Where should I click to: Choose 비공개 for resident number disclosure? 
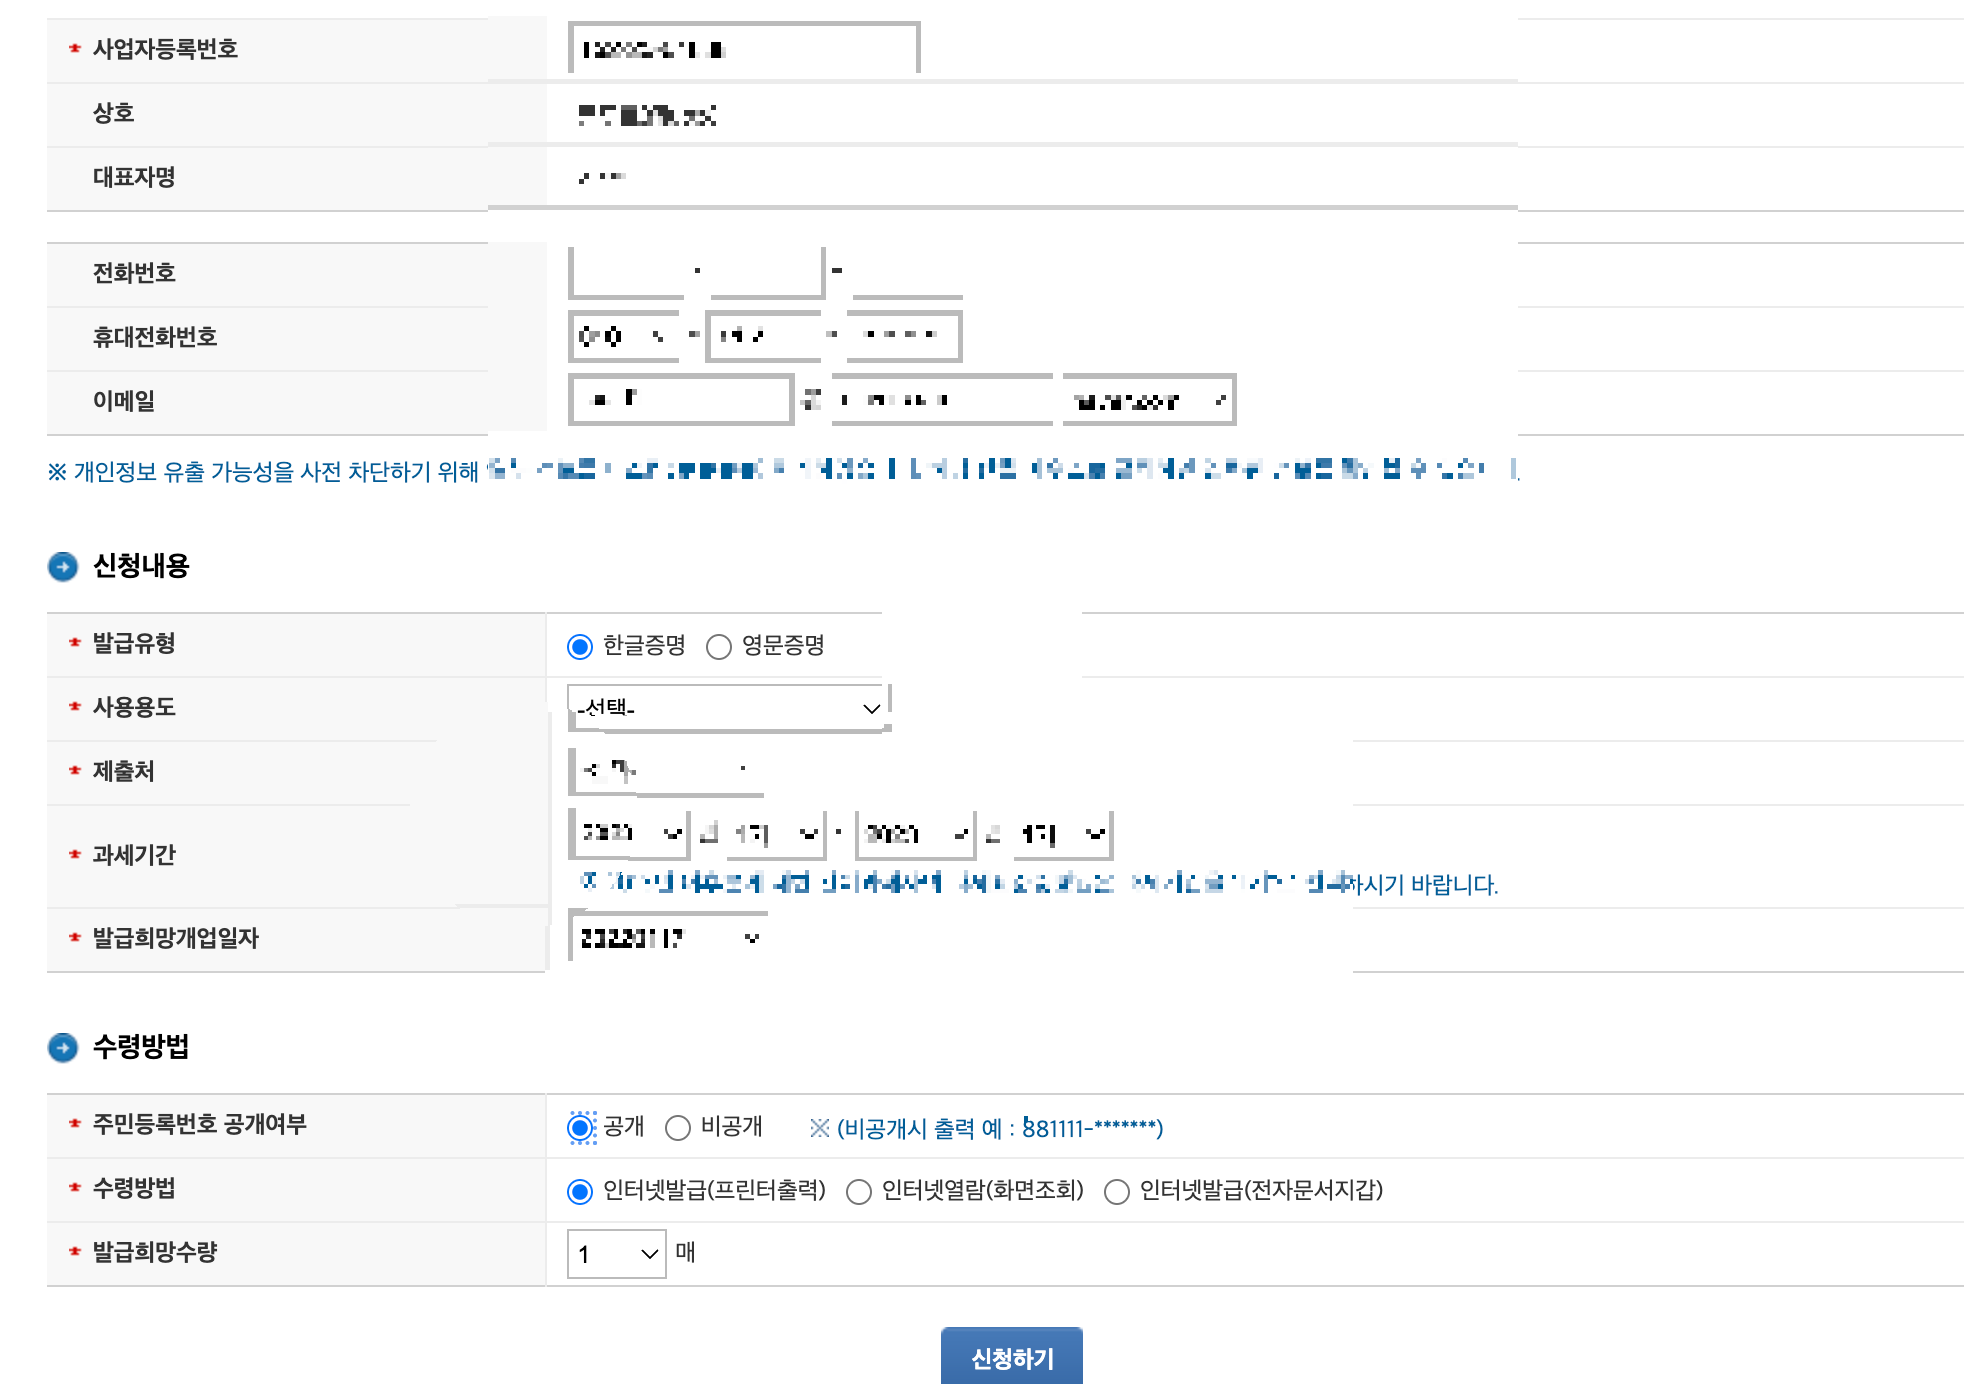pos(678,1128)
